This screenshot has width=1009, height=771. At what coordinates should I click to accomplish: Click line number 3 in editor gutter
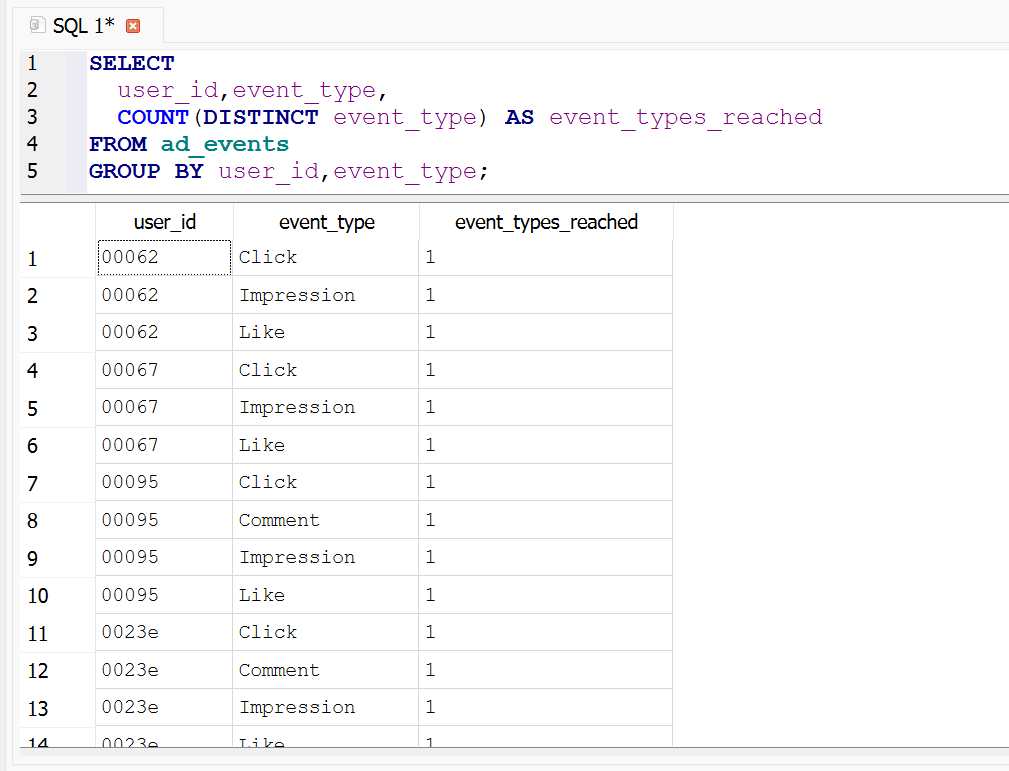click(32, 117)
